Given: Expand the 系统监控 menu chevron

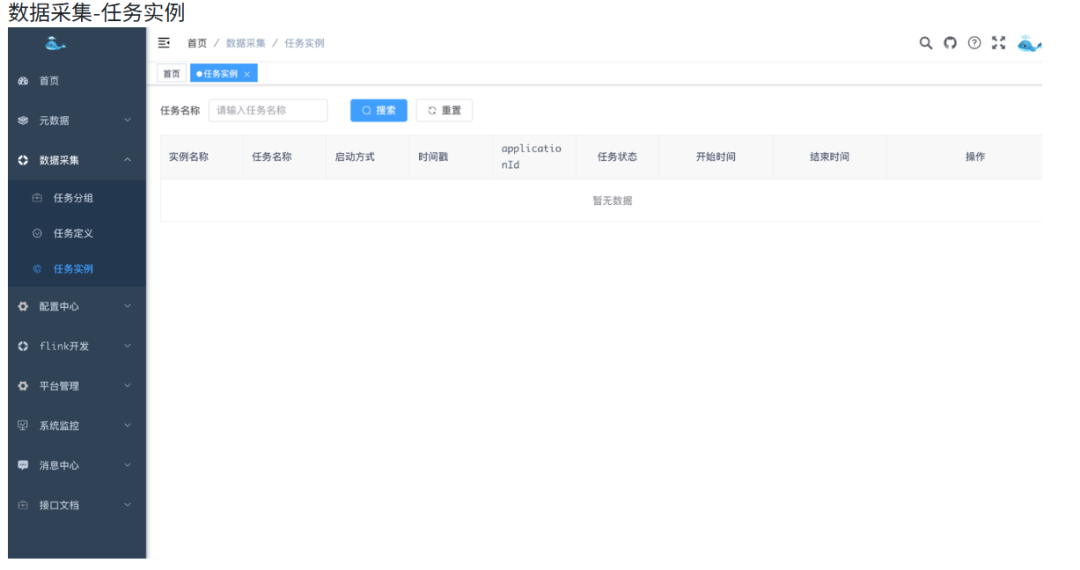Looking at the screenshot, I should [127, 425].
